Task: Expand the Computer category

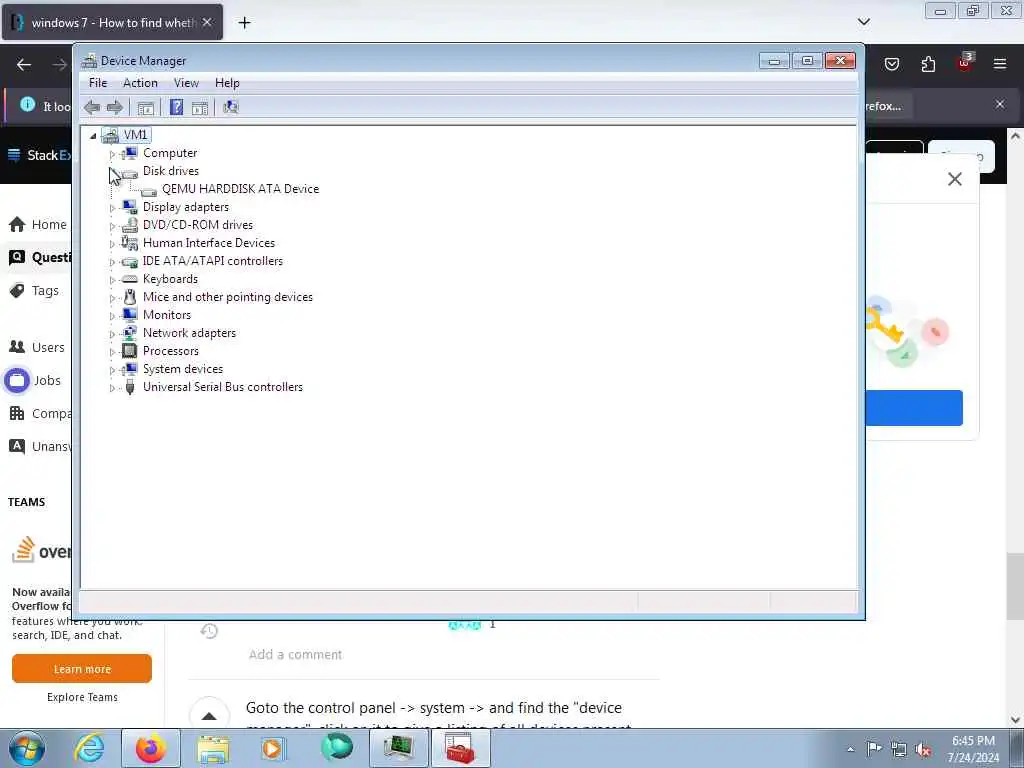Action: (x=112, y=154)
